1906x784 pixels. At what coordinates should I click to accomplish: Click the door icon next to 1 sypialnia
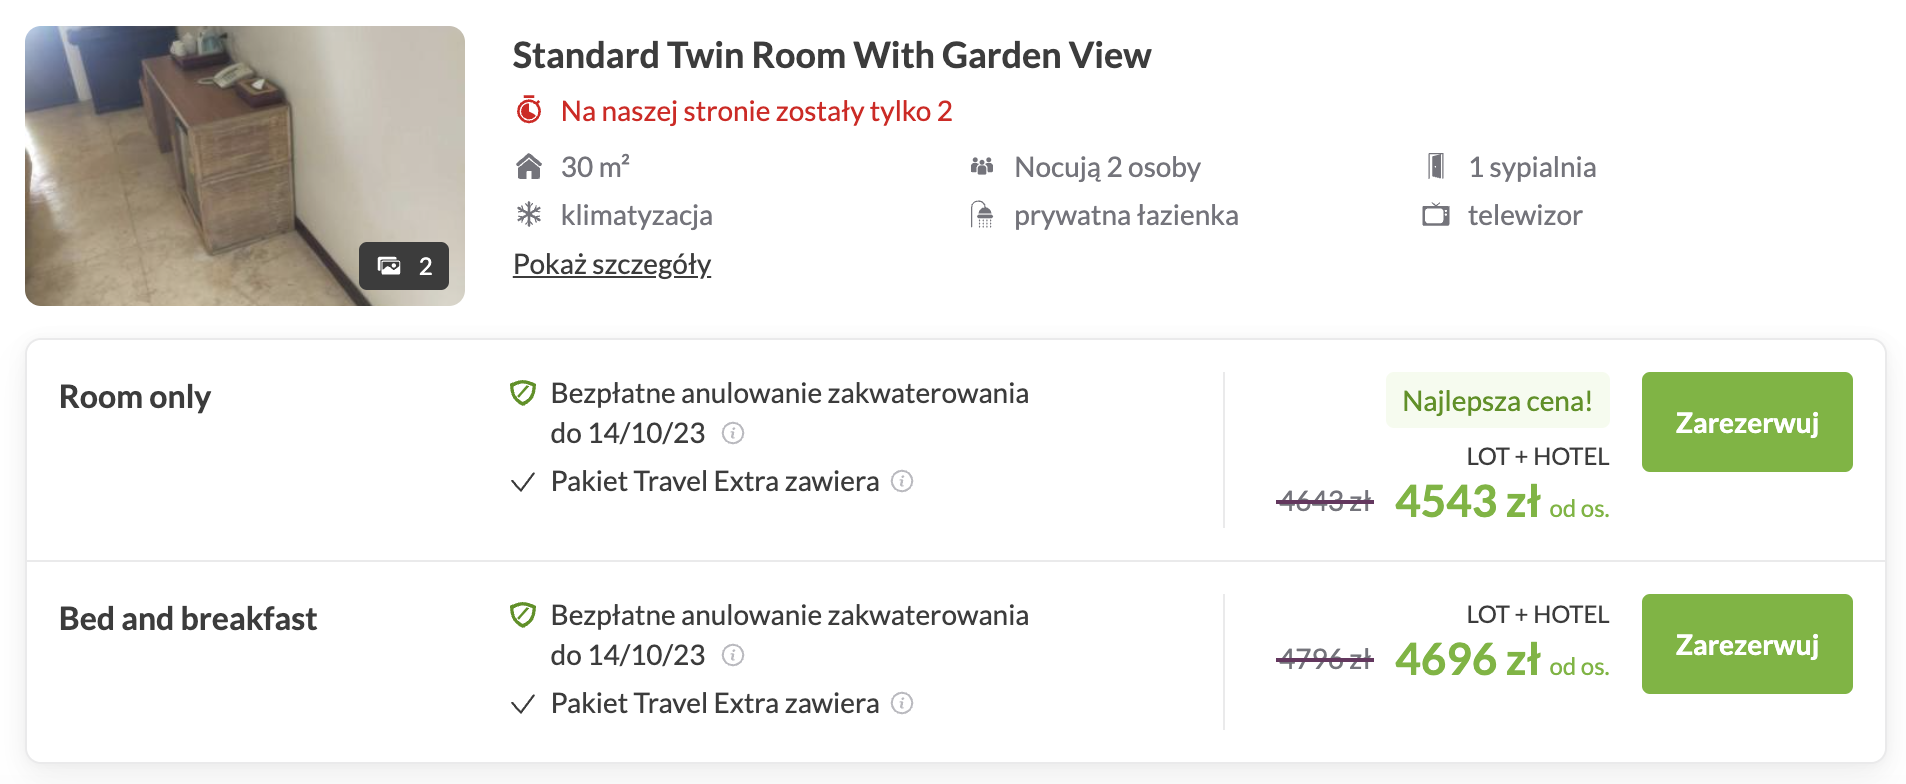click(1437, 166)
